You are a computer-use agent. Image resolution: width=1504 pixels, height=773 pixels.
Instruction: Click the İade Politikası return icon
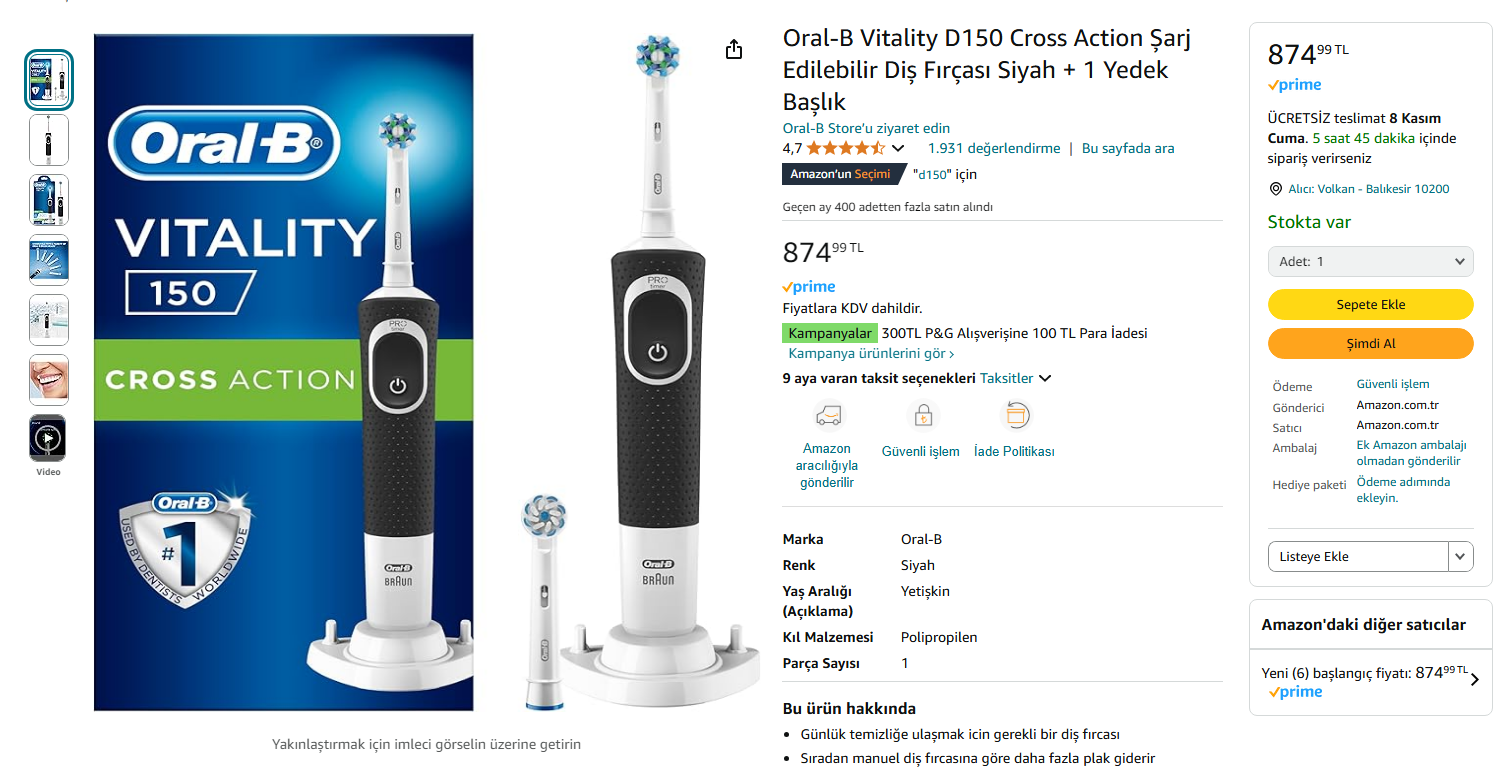(x=1015, y=414)
